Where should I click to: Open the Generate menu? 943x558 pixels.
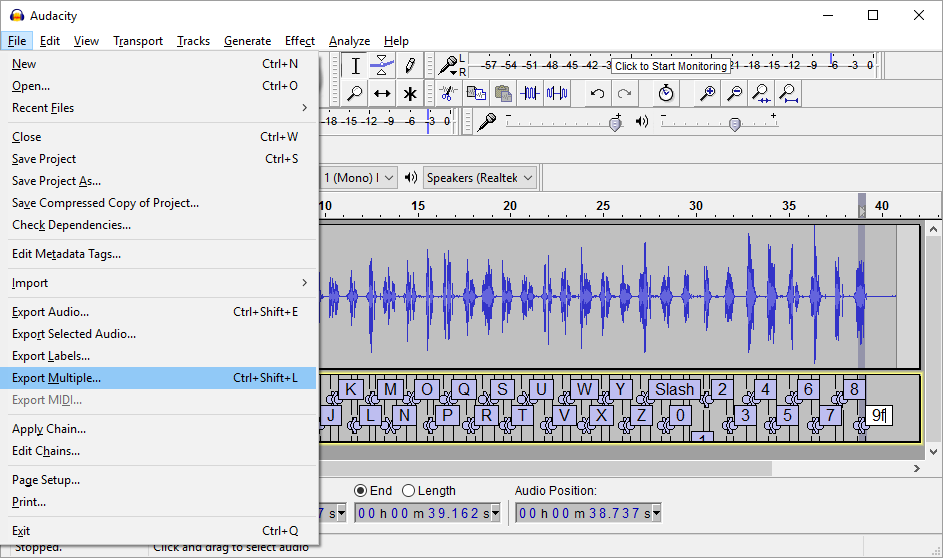tap(247, 41)
